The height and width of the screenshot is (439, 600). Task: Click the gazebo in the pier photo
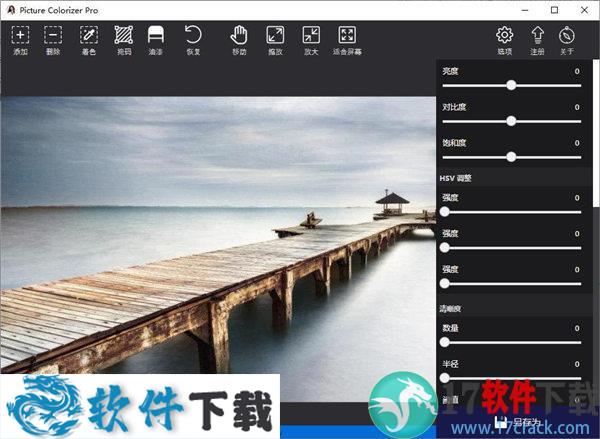(392, 203)
